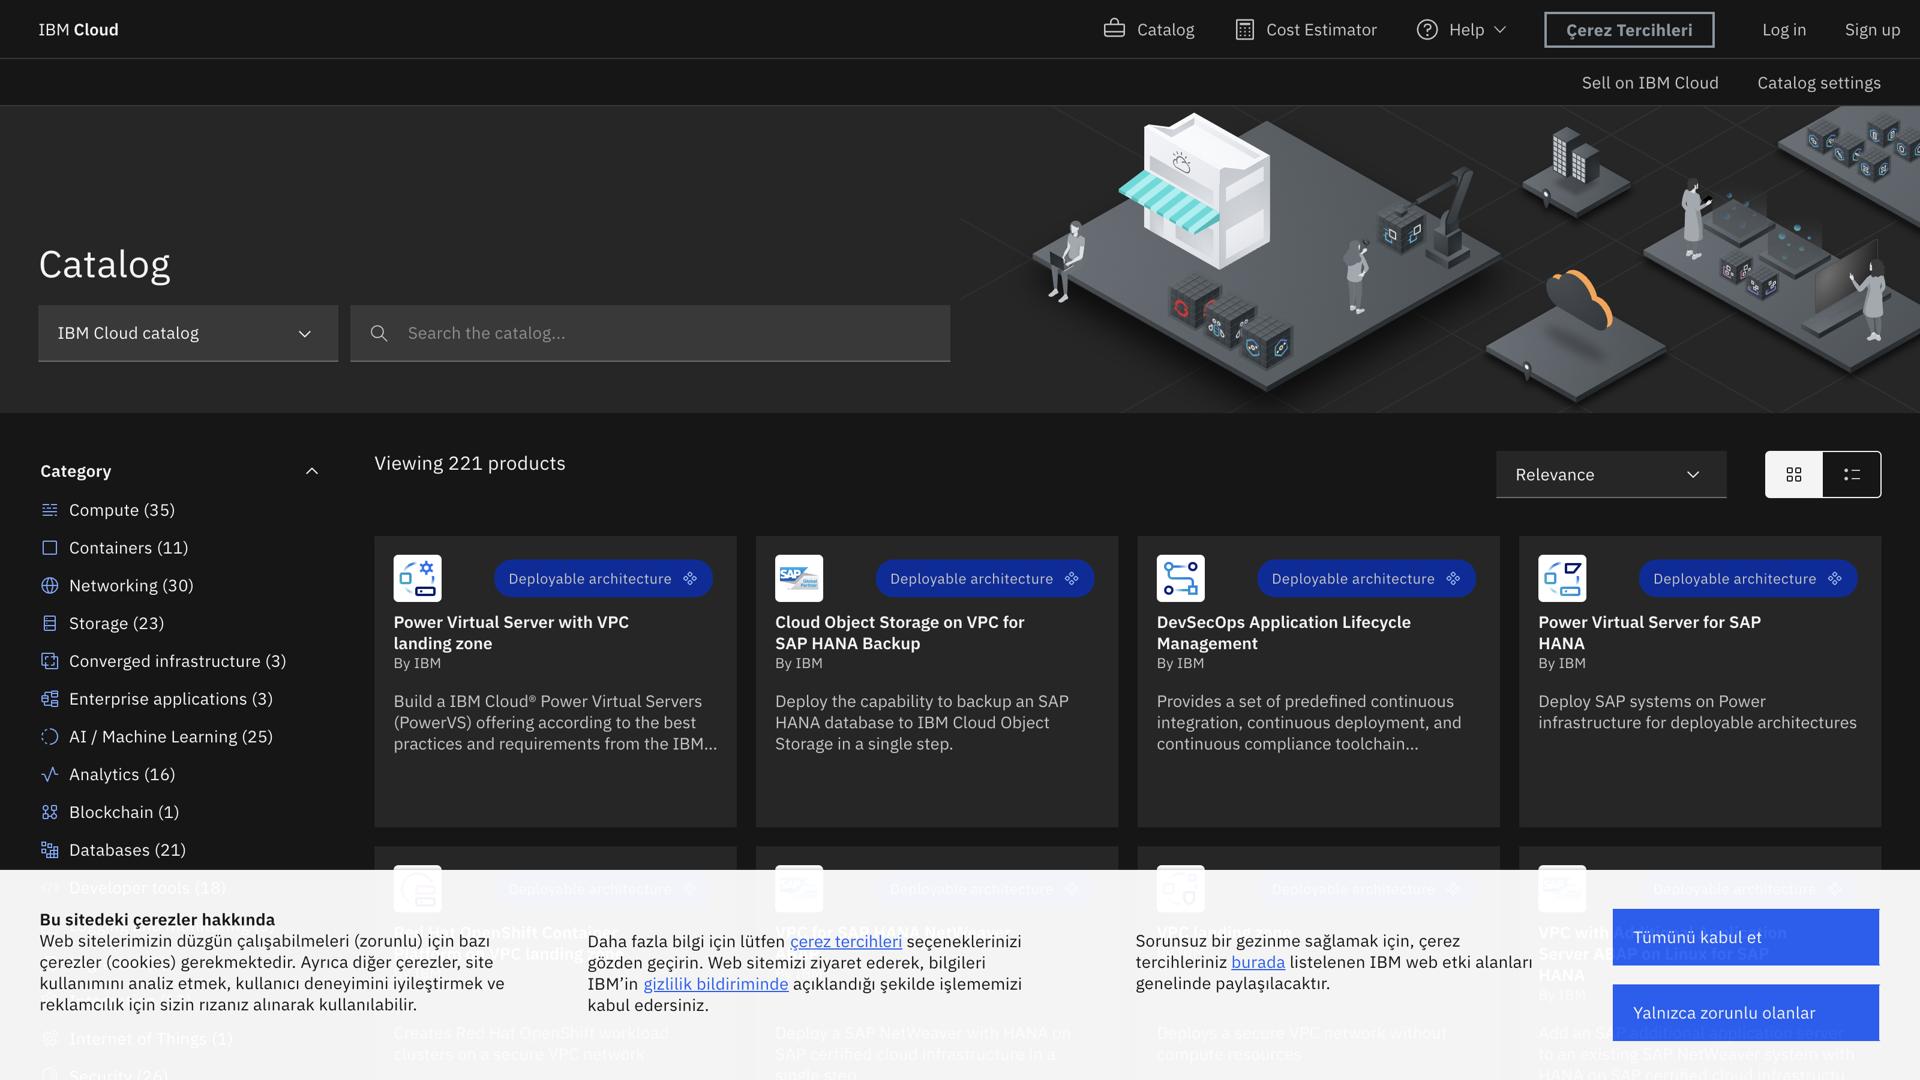Open Catalog settings menu item
This screenshot has width=1920, height=1080.
coord(1818,83)
